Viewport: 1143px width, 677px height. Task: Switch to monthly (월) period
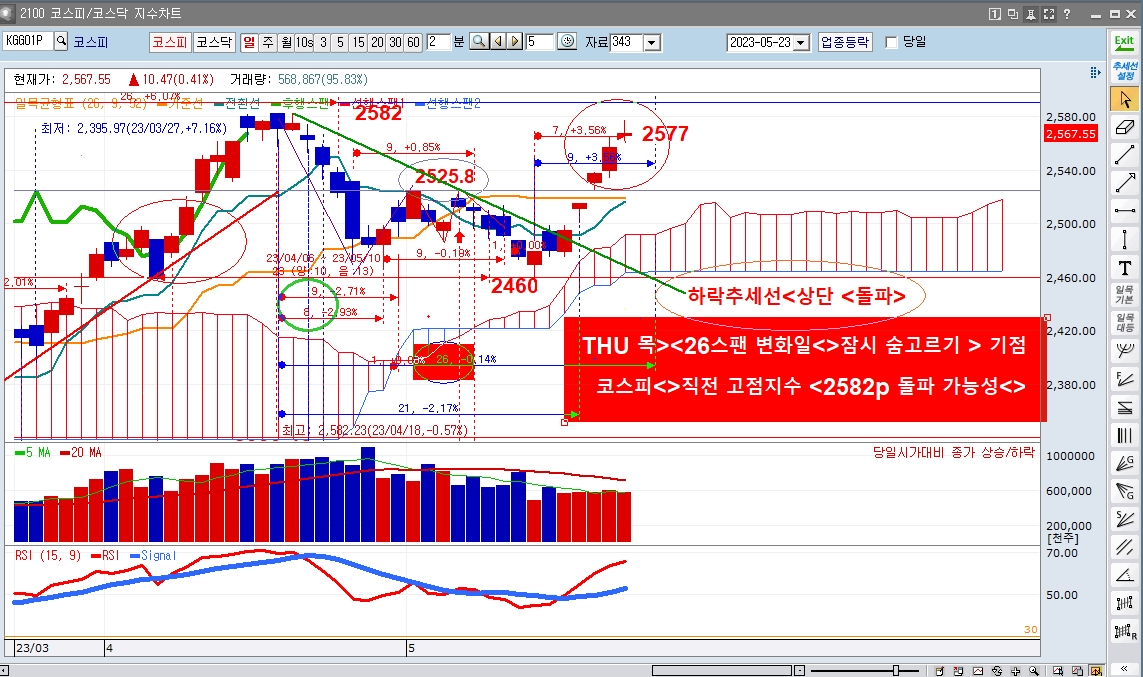pyautogui.click(x=286, y=42)
